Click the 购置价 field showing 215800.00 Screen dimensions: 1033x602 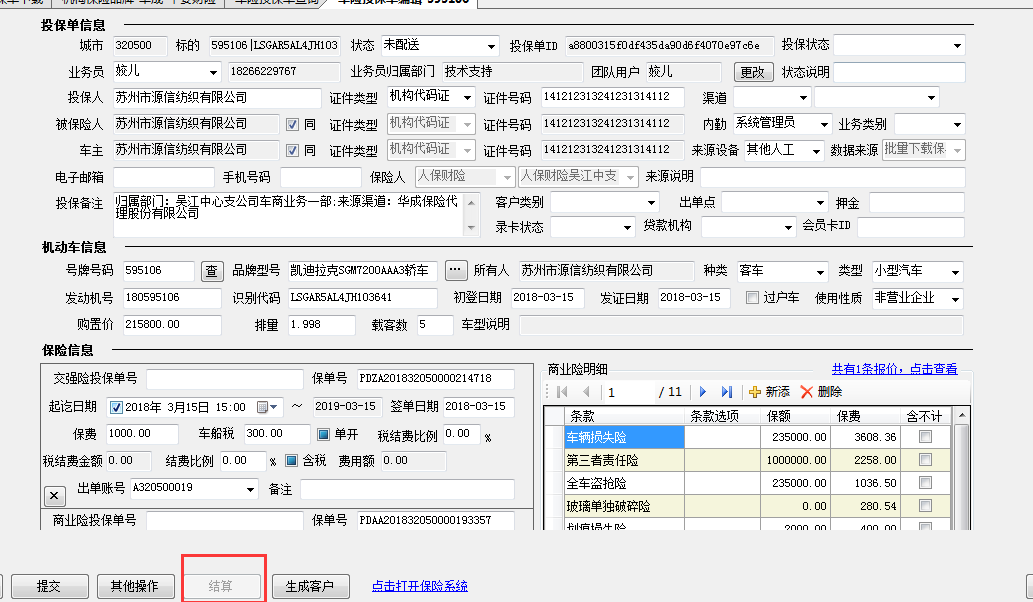coord(172,325)
